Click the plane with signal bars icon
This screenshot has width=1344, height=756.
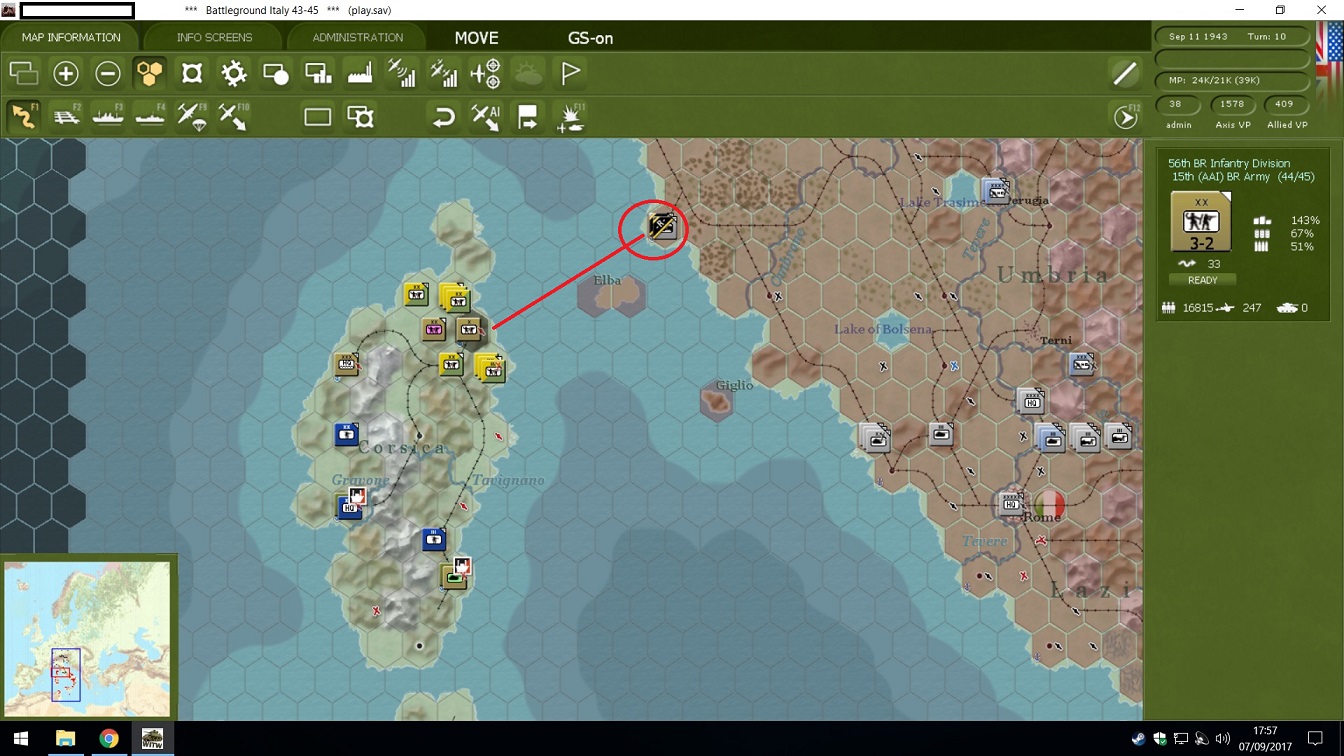pyautogui.click(x=402, y=73)
